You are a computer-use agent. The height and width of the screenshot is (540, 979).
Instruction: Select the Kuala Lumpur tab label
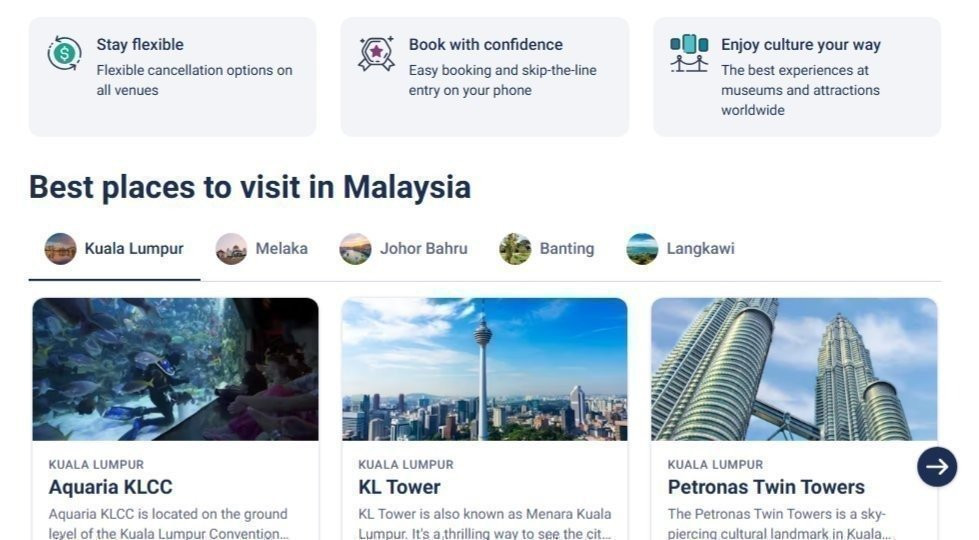point(134,248)
